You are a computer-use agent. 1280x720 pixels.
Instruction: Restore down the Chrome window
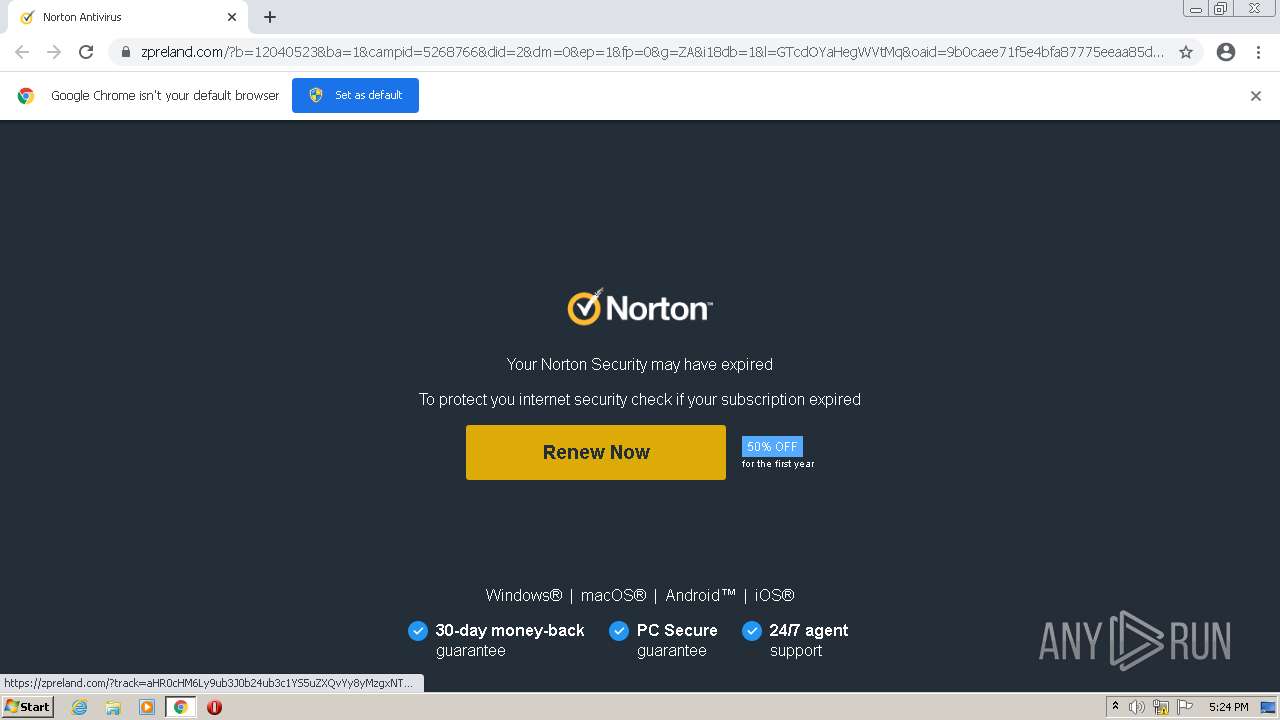[x=1221, y=9]
